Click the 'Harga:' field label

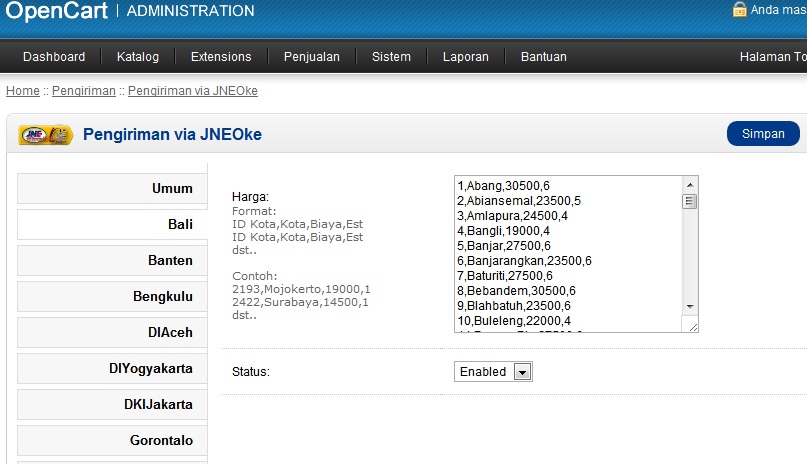point(251,197)
